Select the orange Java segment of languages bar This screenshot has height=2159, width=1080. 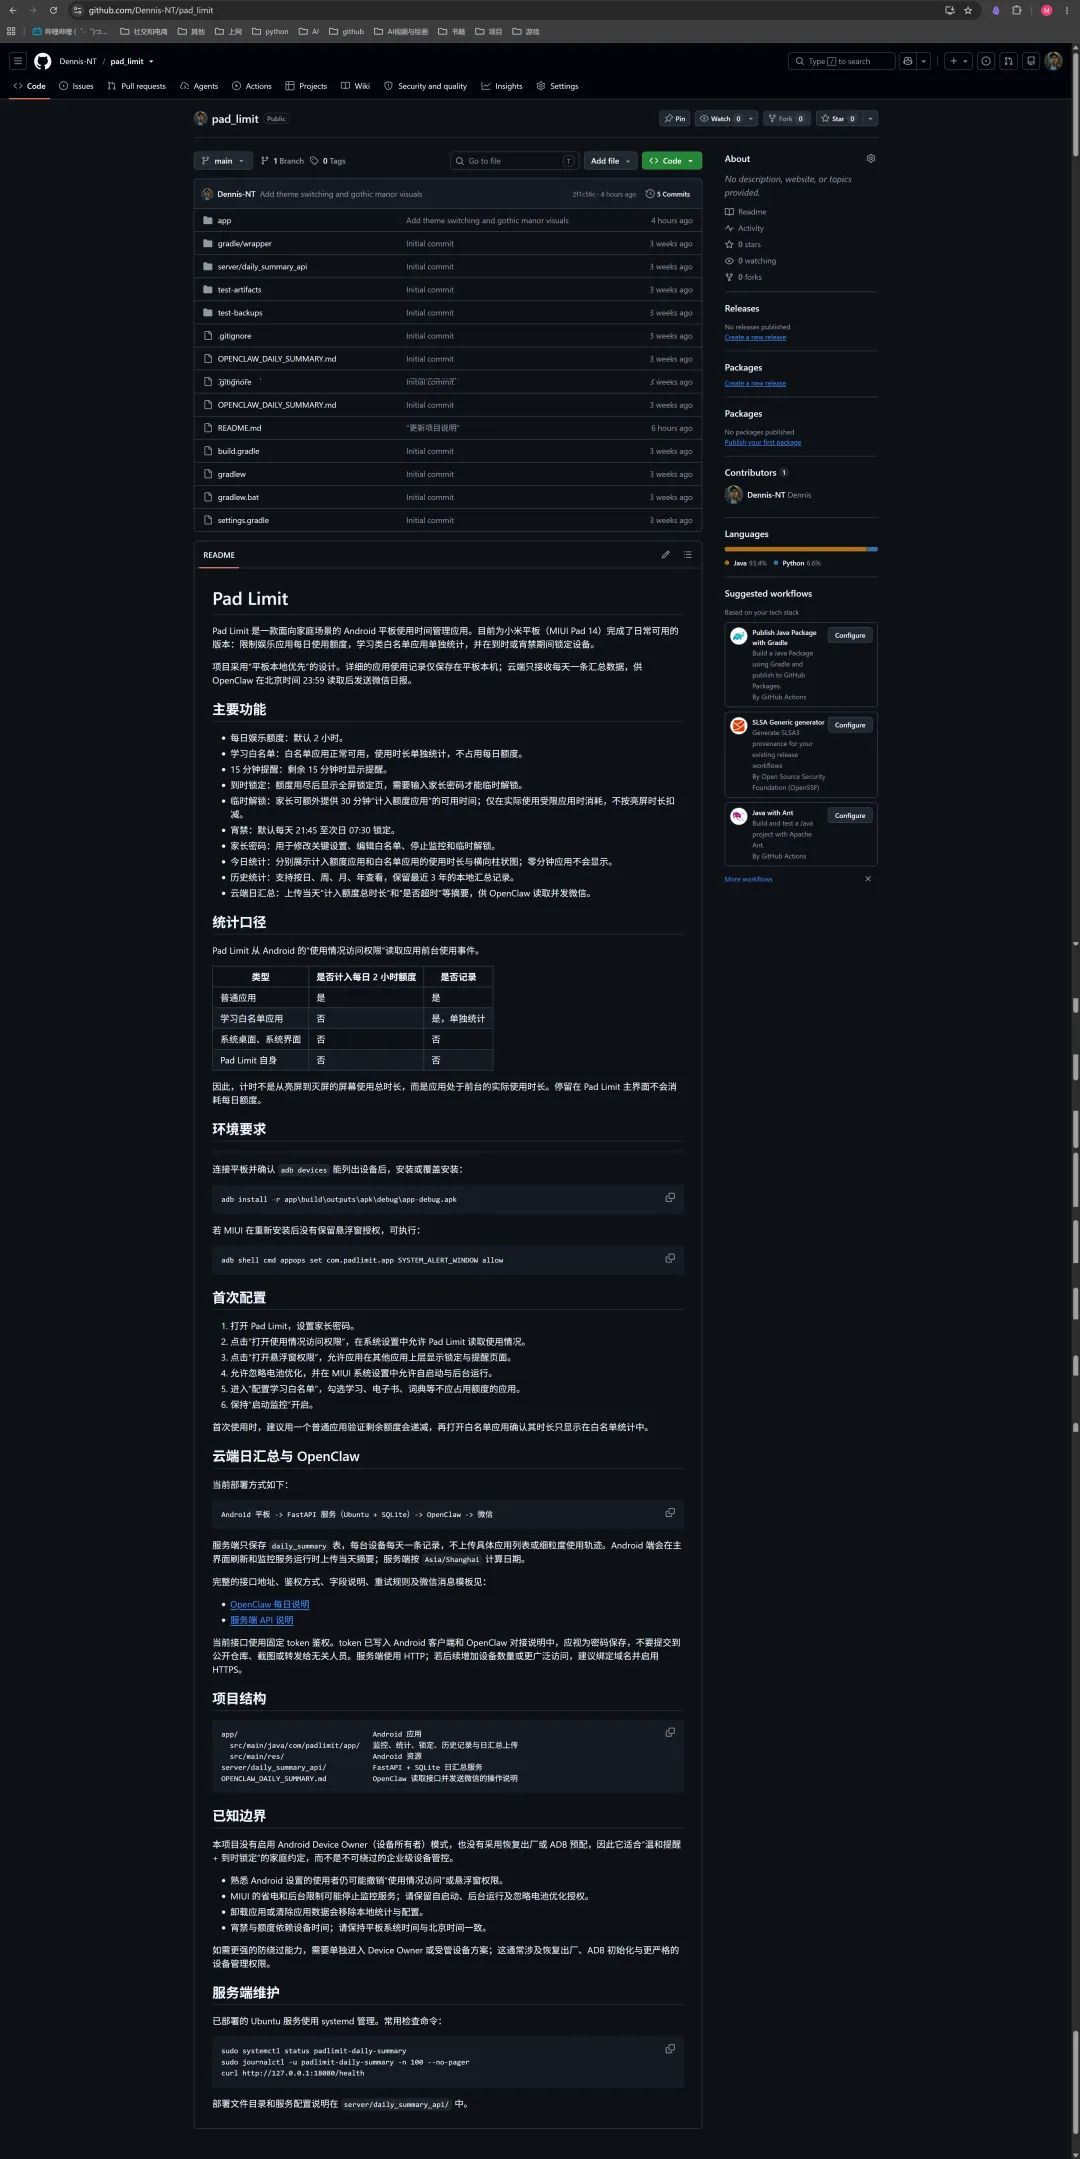pos(795,549)
